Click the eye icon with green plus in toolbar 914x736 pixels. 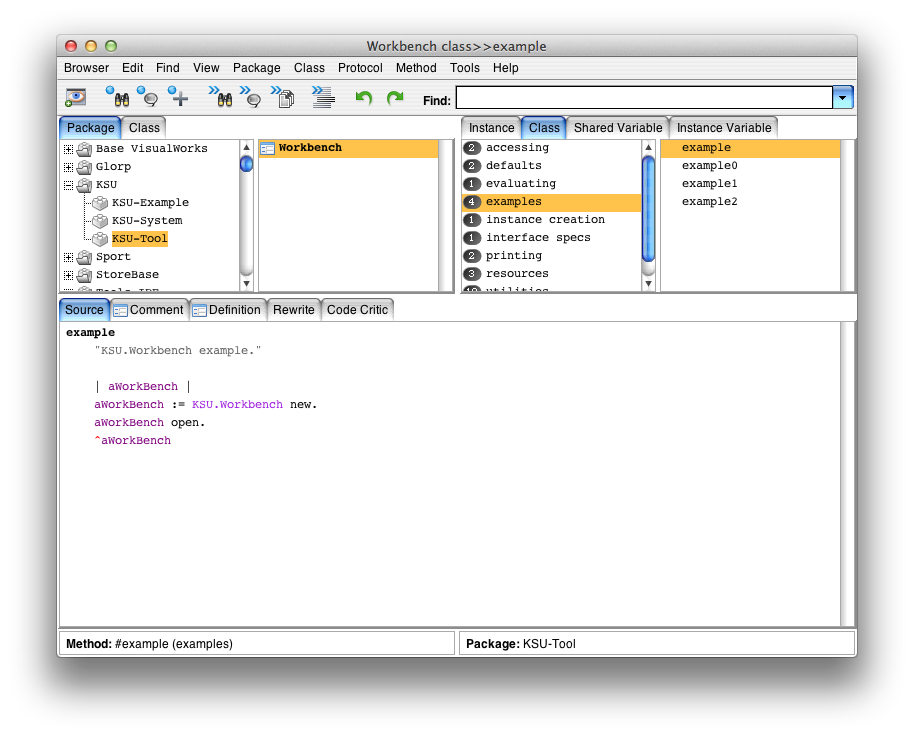pos(75,97)
